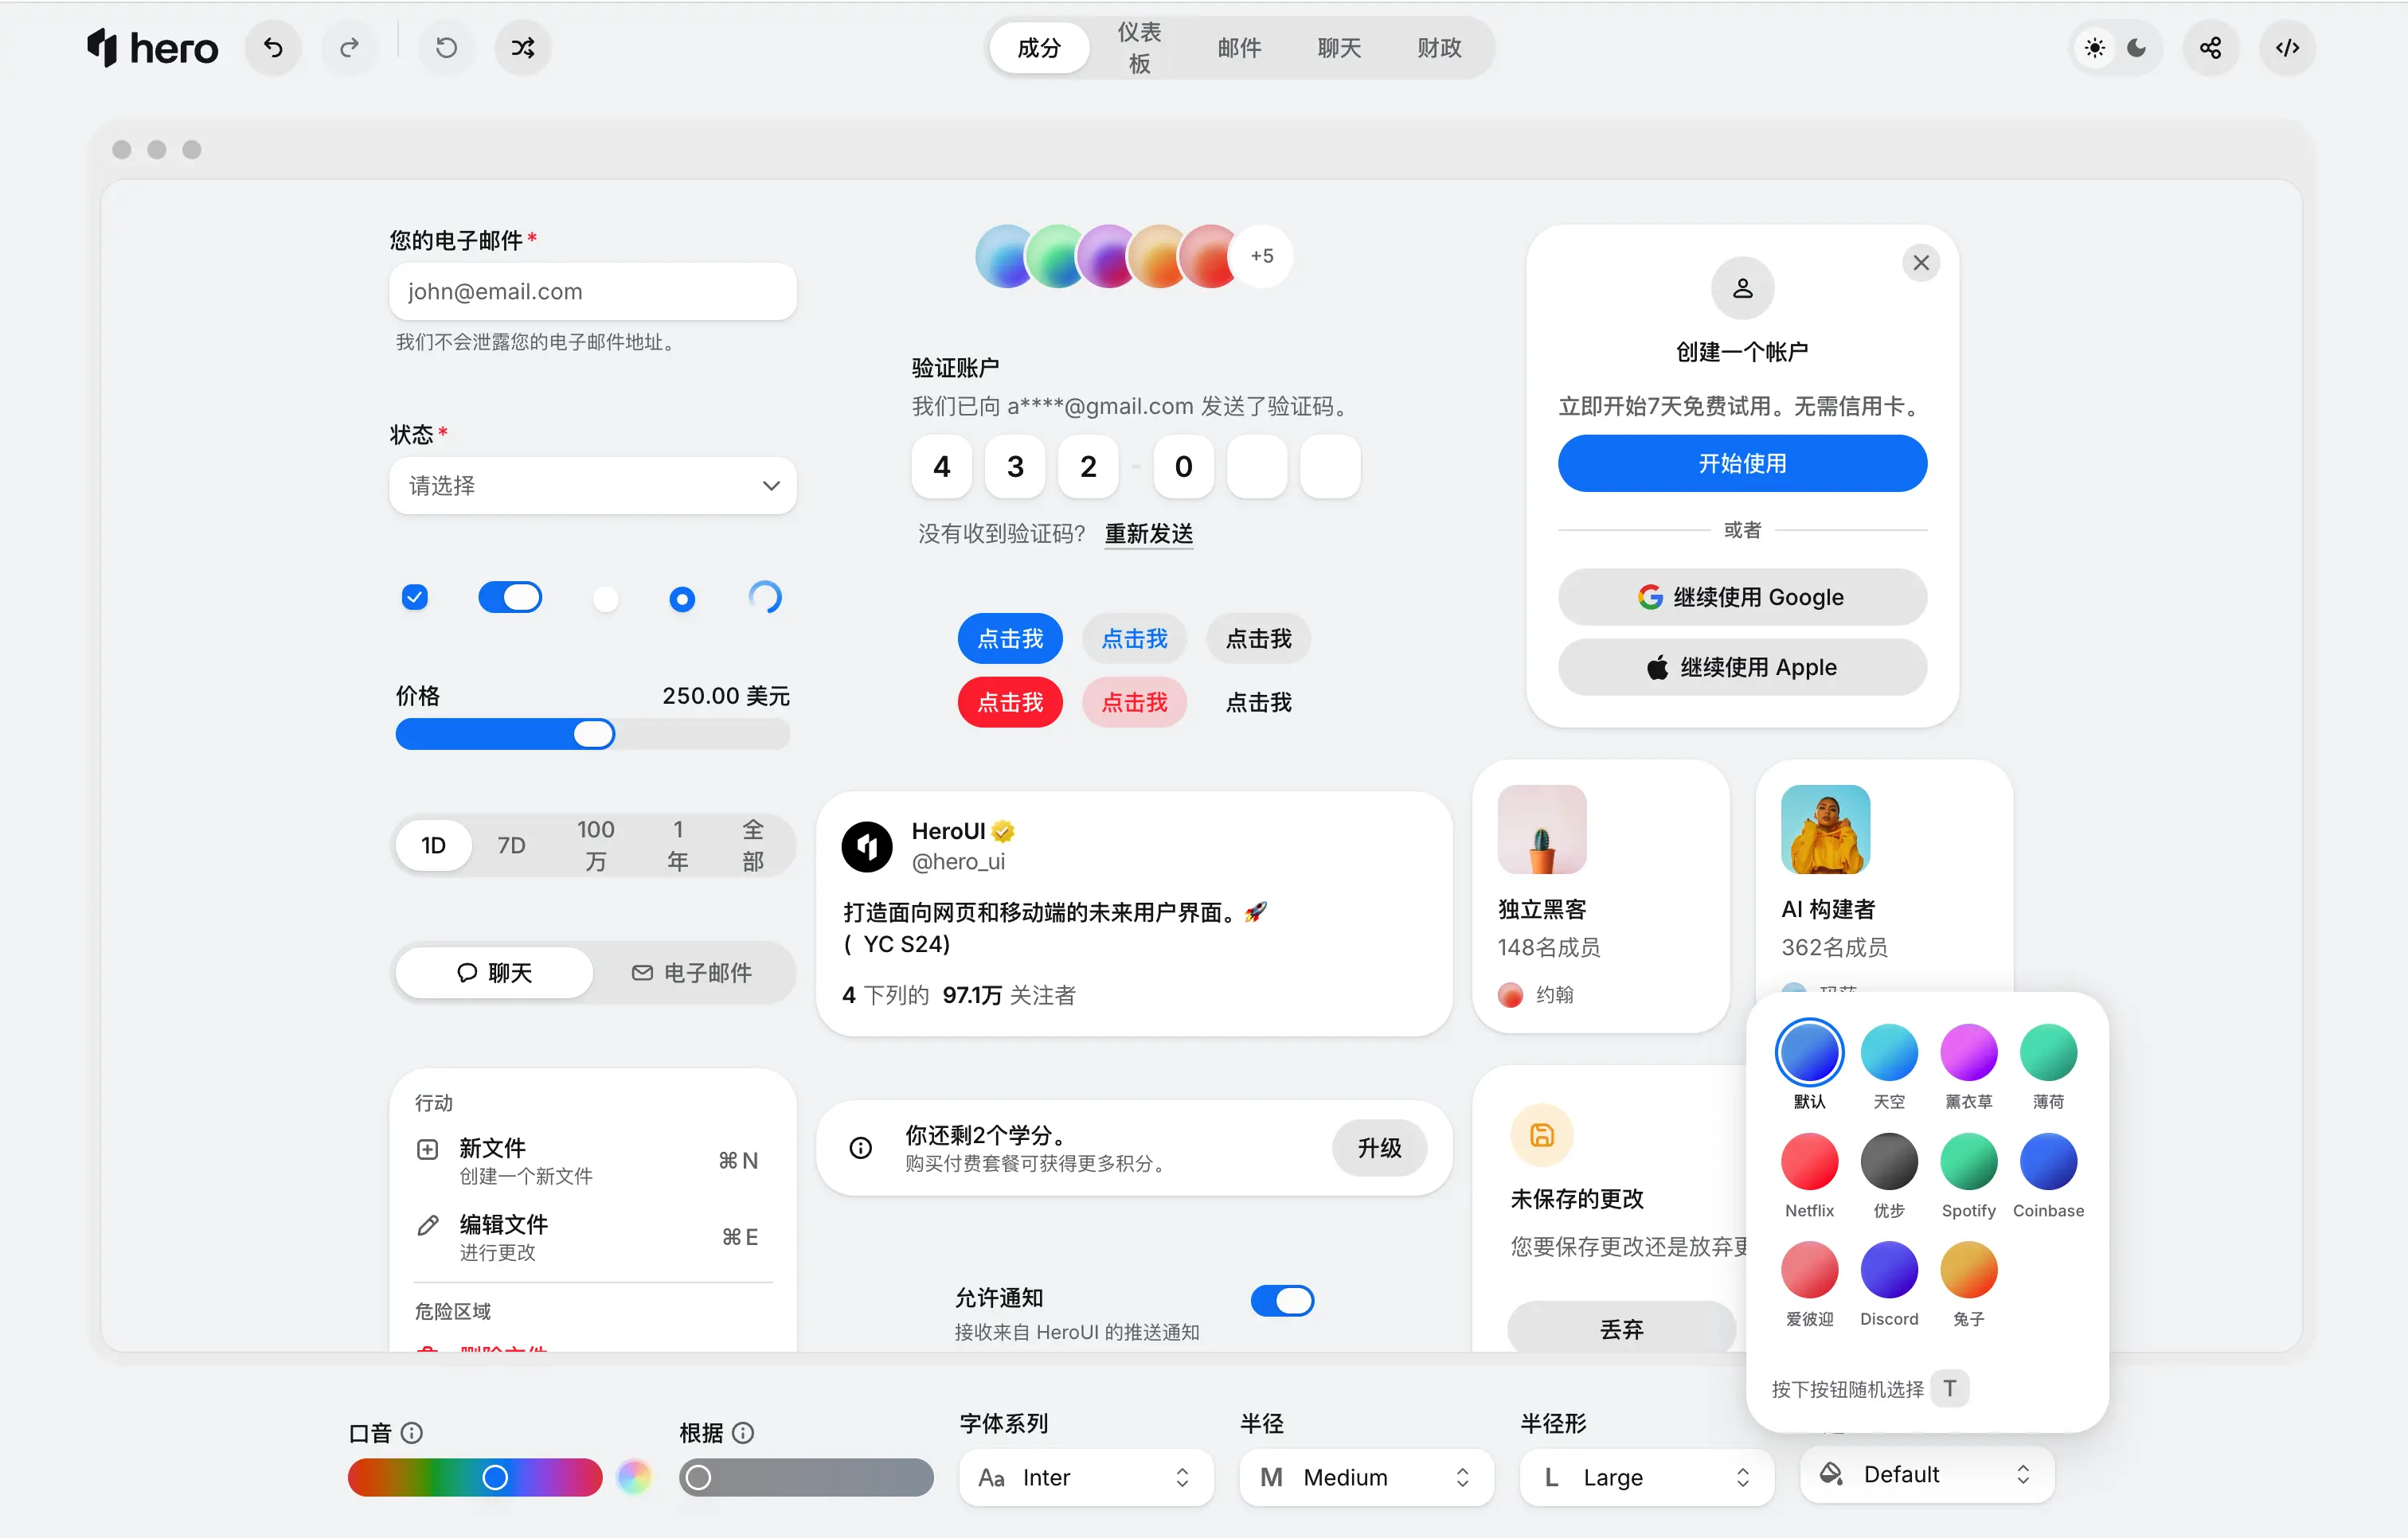This screenshot has width=2408, height=1538.
Task: Toggle the switch beside the checkbox
Action: pyautogui.click(x=510, y=597)
